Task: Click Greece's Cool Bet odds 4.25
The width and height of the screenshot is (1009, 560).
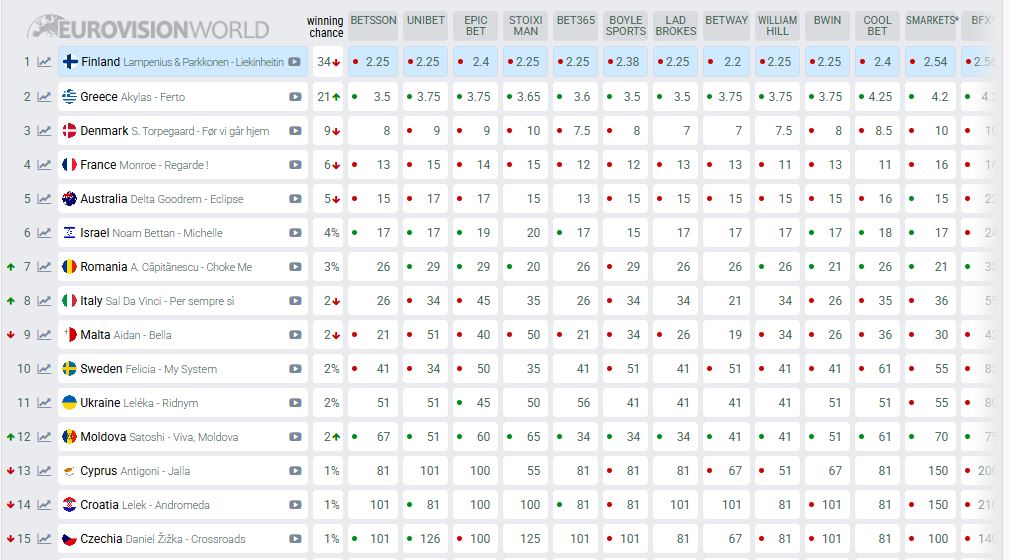Action: click(x=877, y=97)
